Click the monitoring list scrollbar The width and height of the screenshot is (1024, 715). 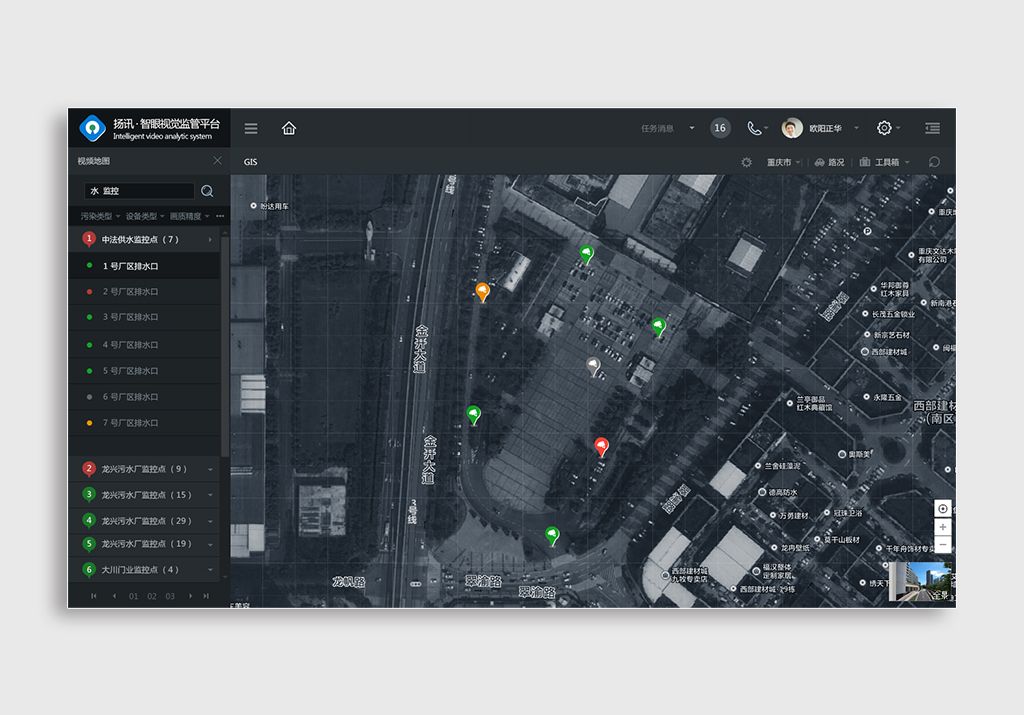click(225, 345)
